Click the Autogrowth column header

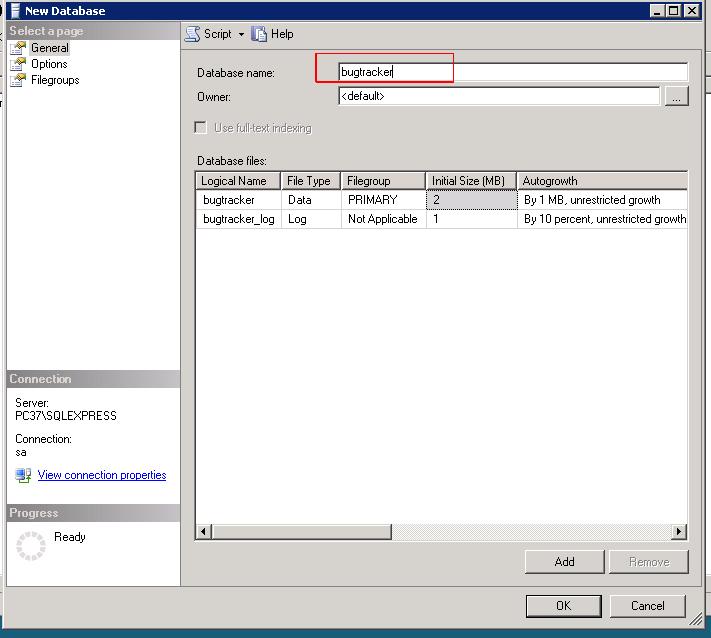tap(602, 181)
